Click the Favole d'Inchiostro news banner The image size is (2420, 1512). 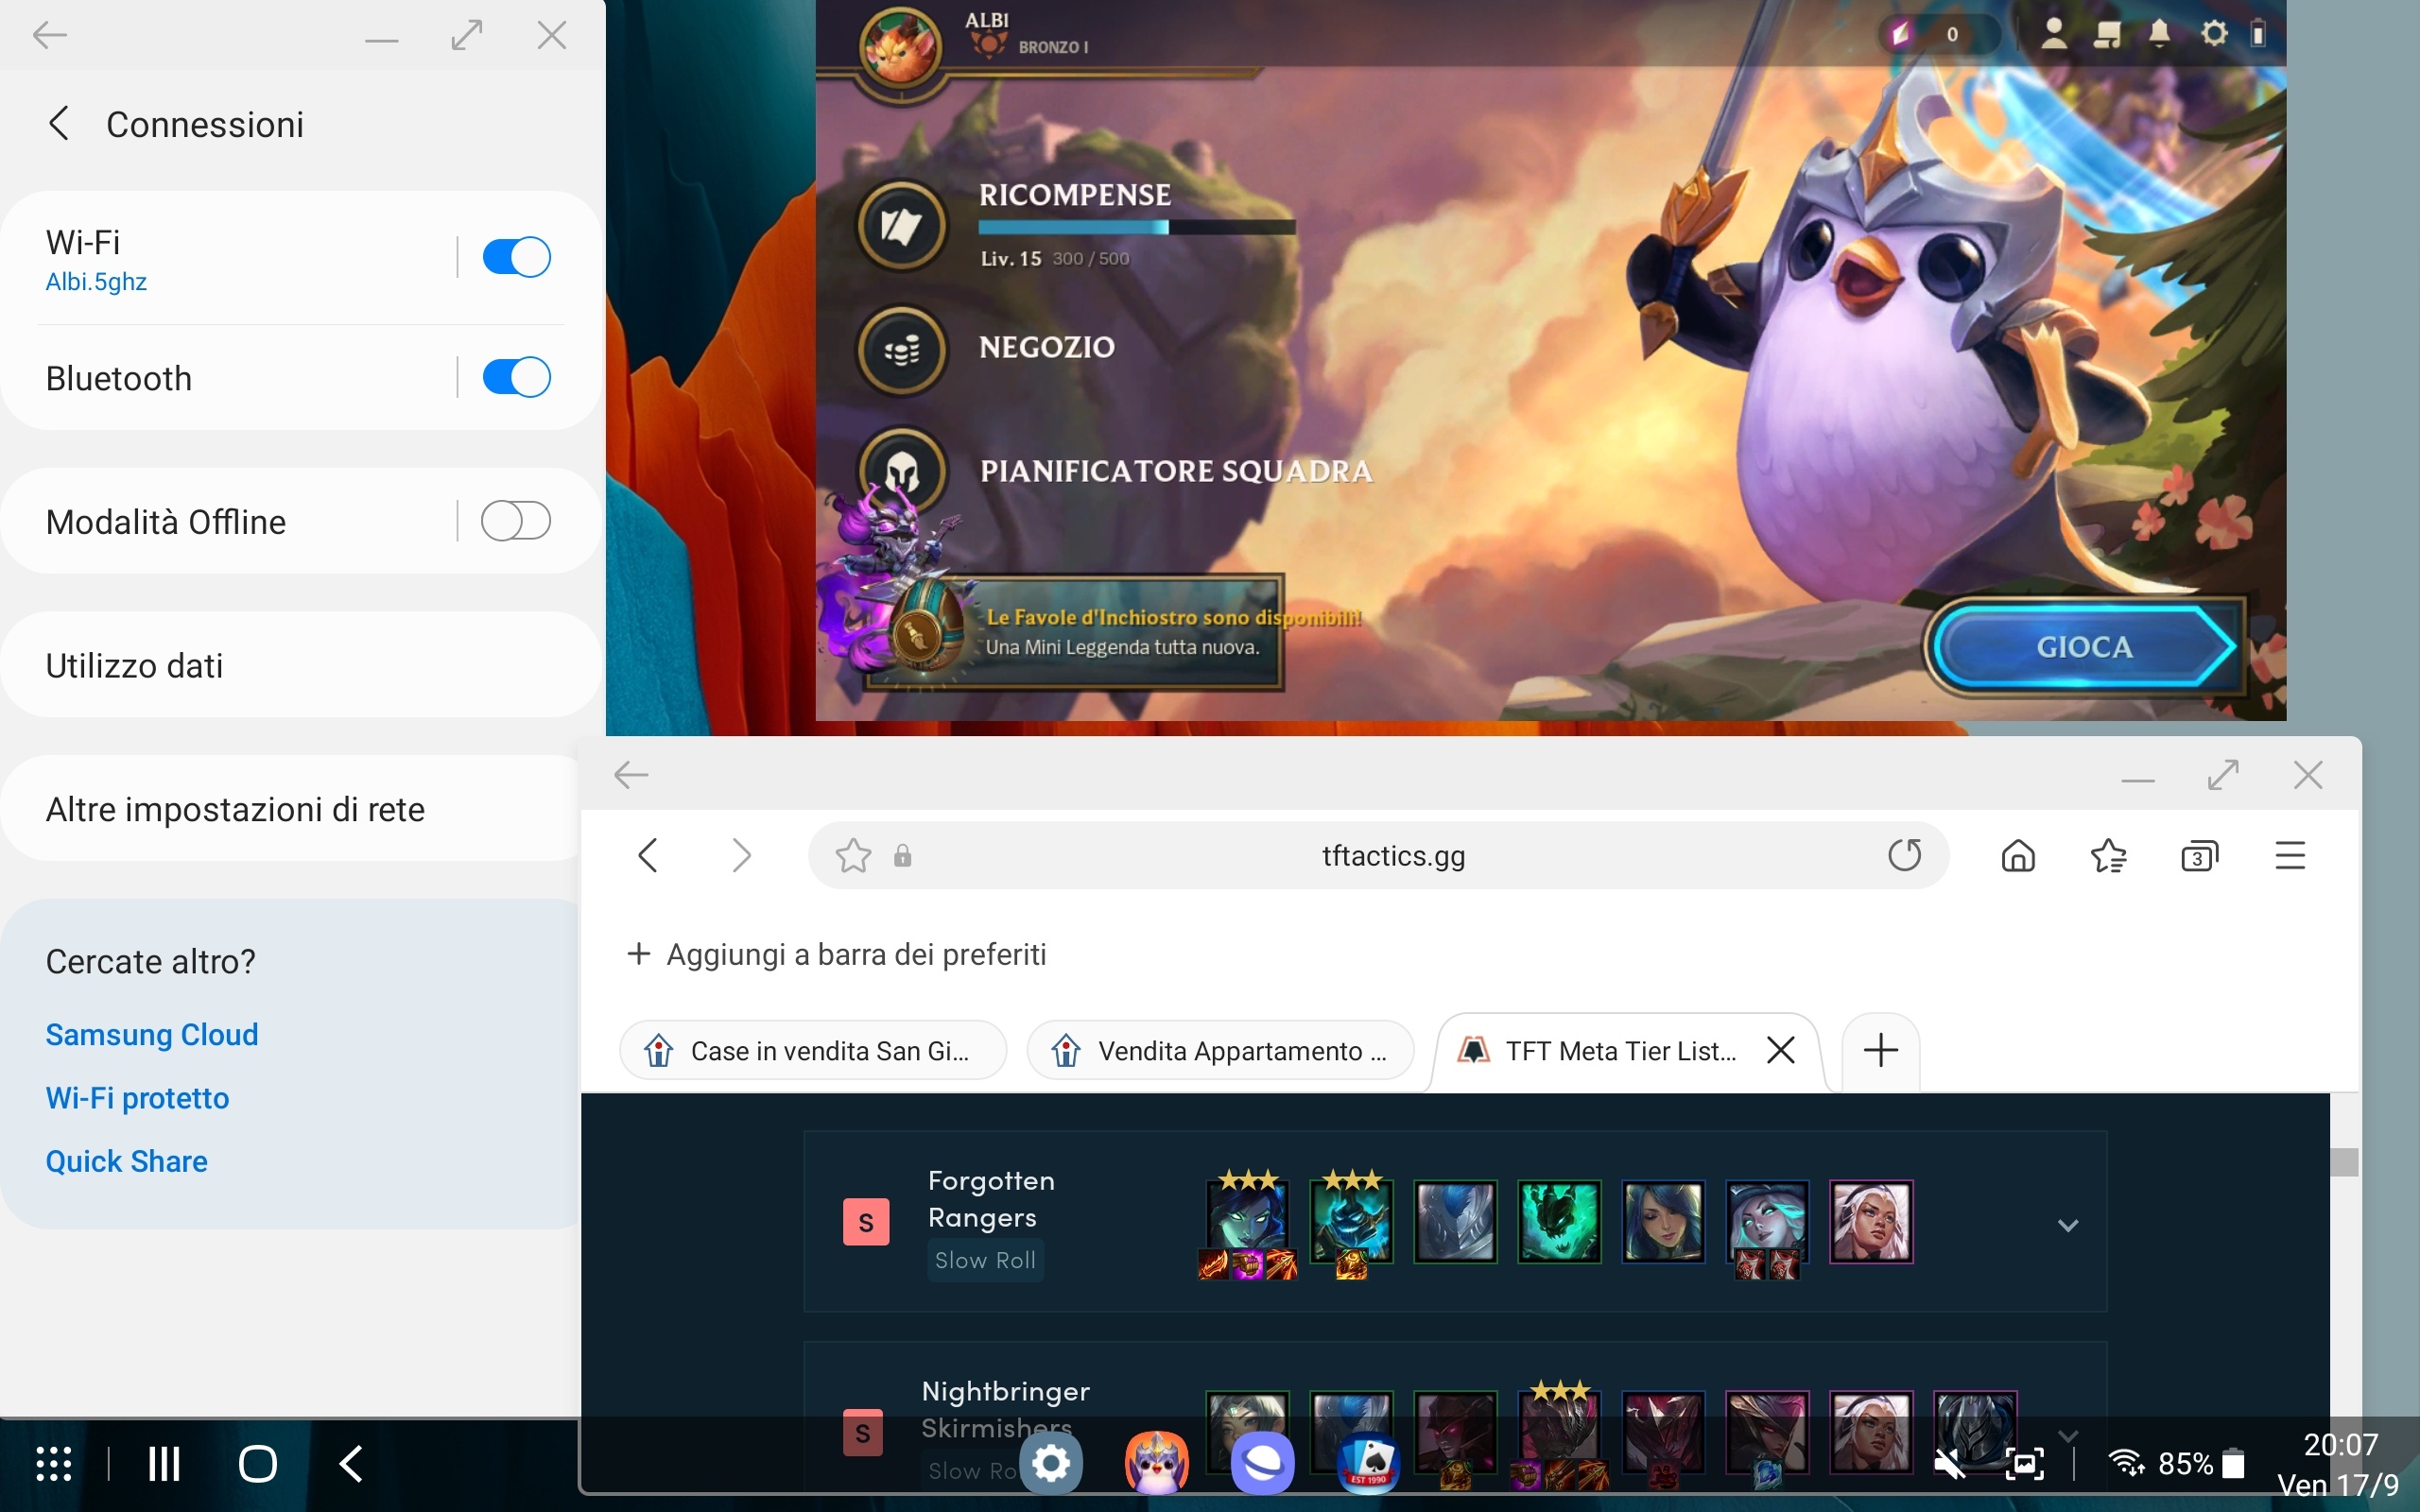[x=1075, y=632]
